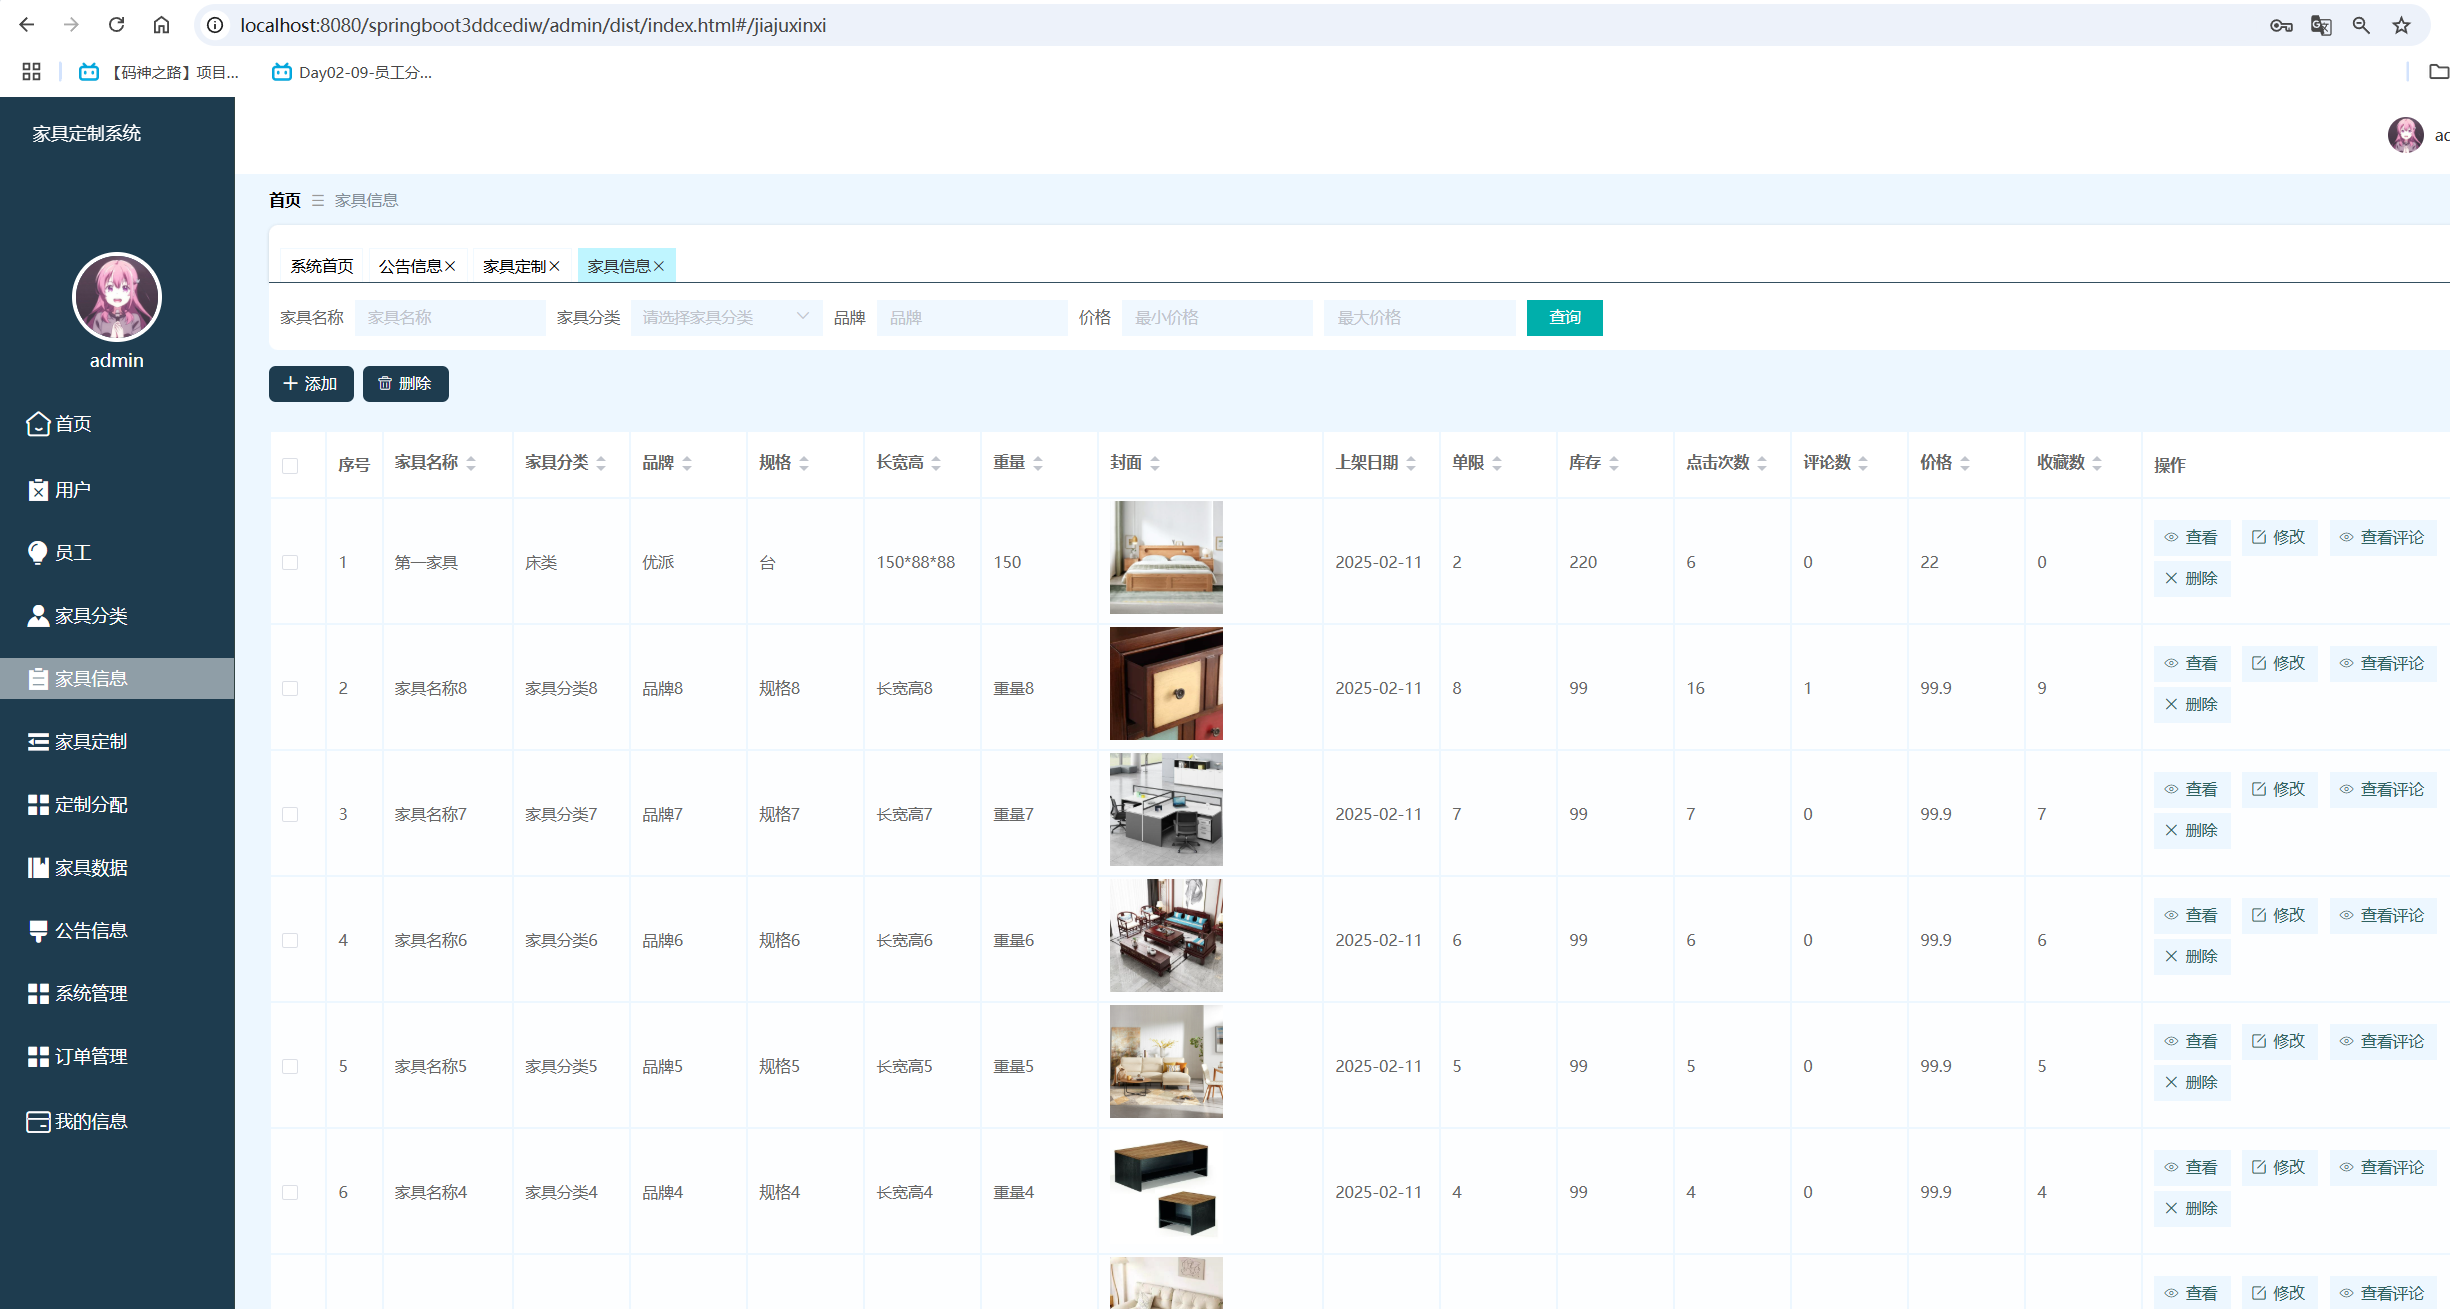Check the row for 家具名称7

(x=290, y=814)
